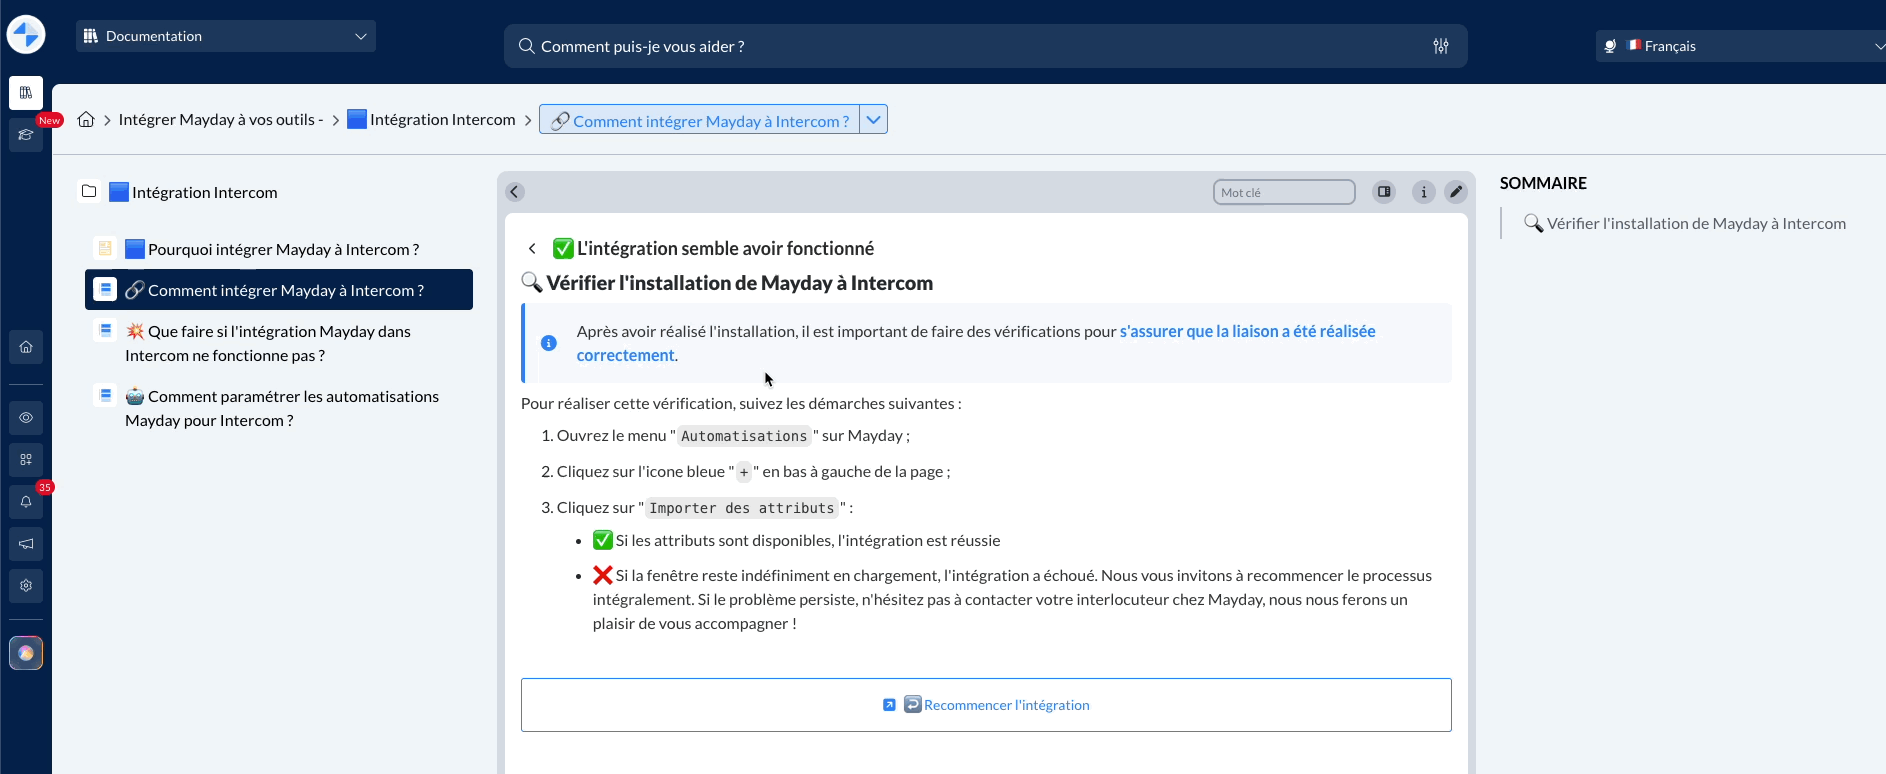The image size is (1886, 774).
Task: Click the "Mot clé" keyword field
Action: click(x=1283, y=192)
